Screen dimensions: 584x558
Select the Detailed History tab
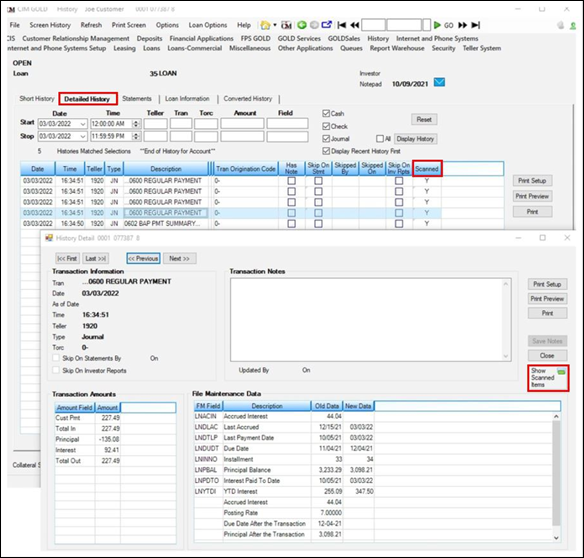point(87,99)
